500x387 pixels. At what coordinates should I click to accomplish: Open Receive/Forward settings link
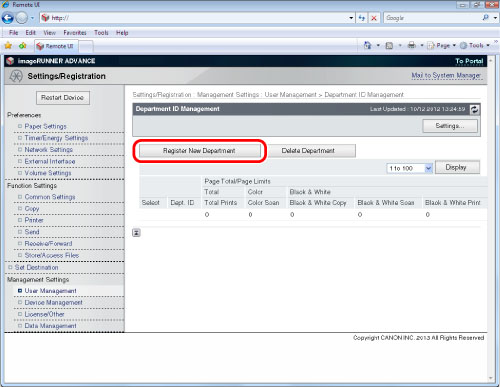(x=48, y=244)
